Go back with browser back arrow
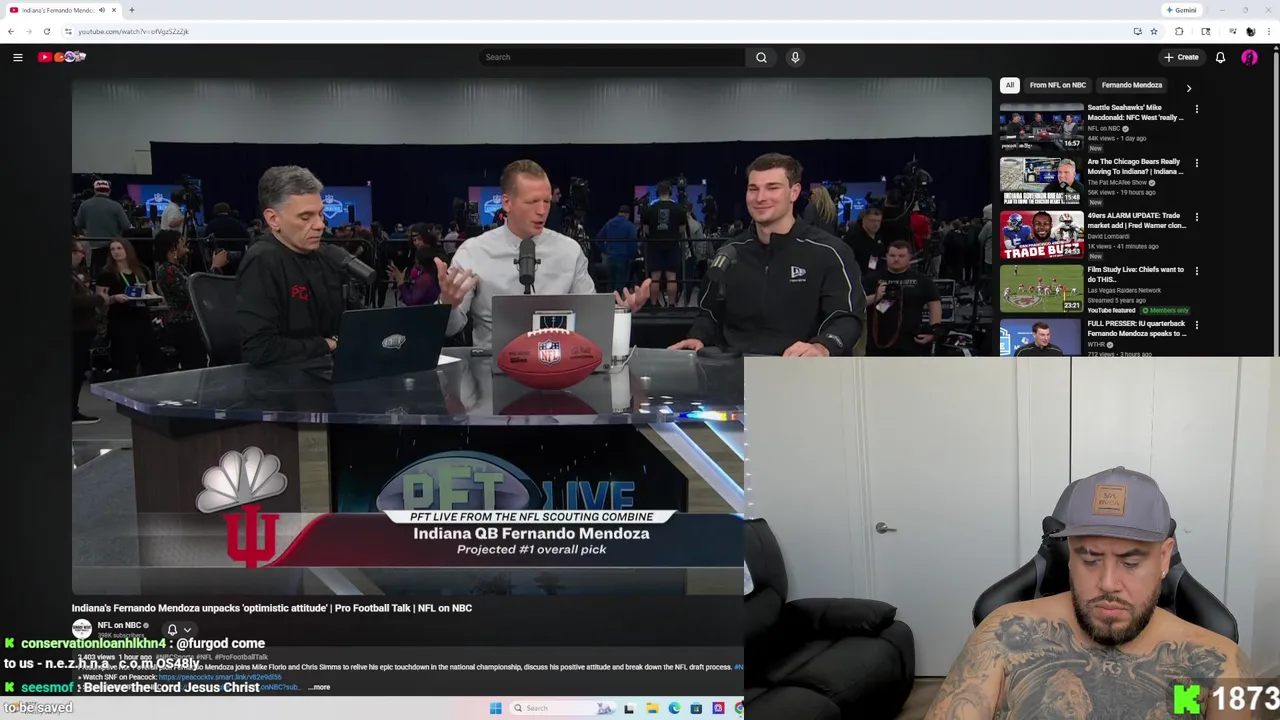The image size is (1280, 720). coord(11,31)
